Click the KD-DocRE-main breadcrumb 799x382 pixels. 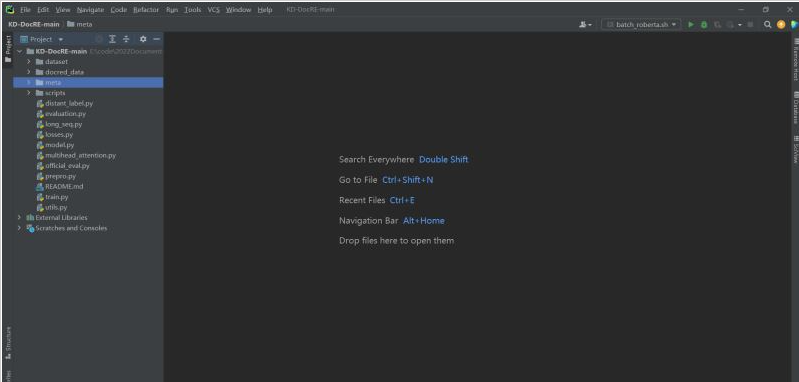(34, 24)
